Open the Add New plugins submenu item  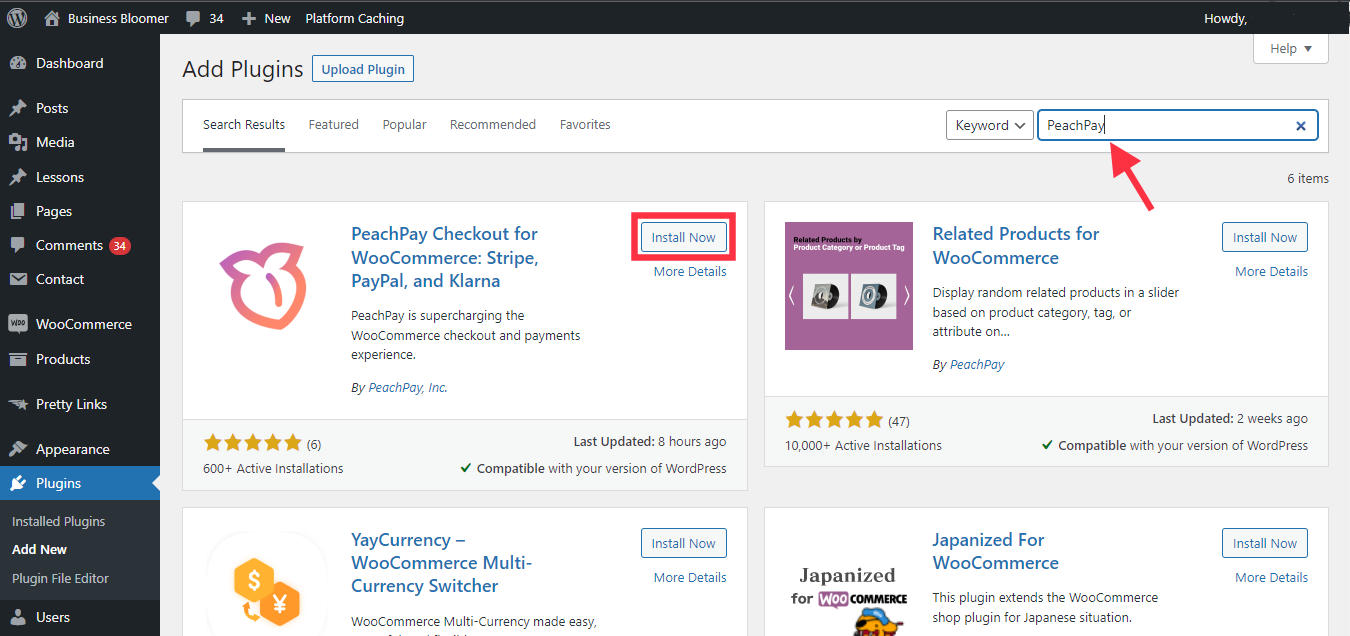coord(39,549)
